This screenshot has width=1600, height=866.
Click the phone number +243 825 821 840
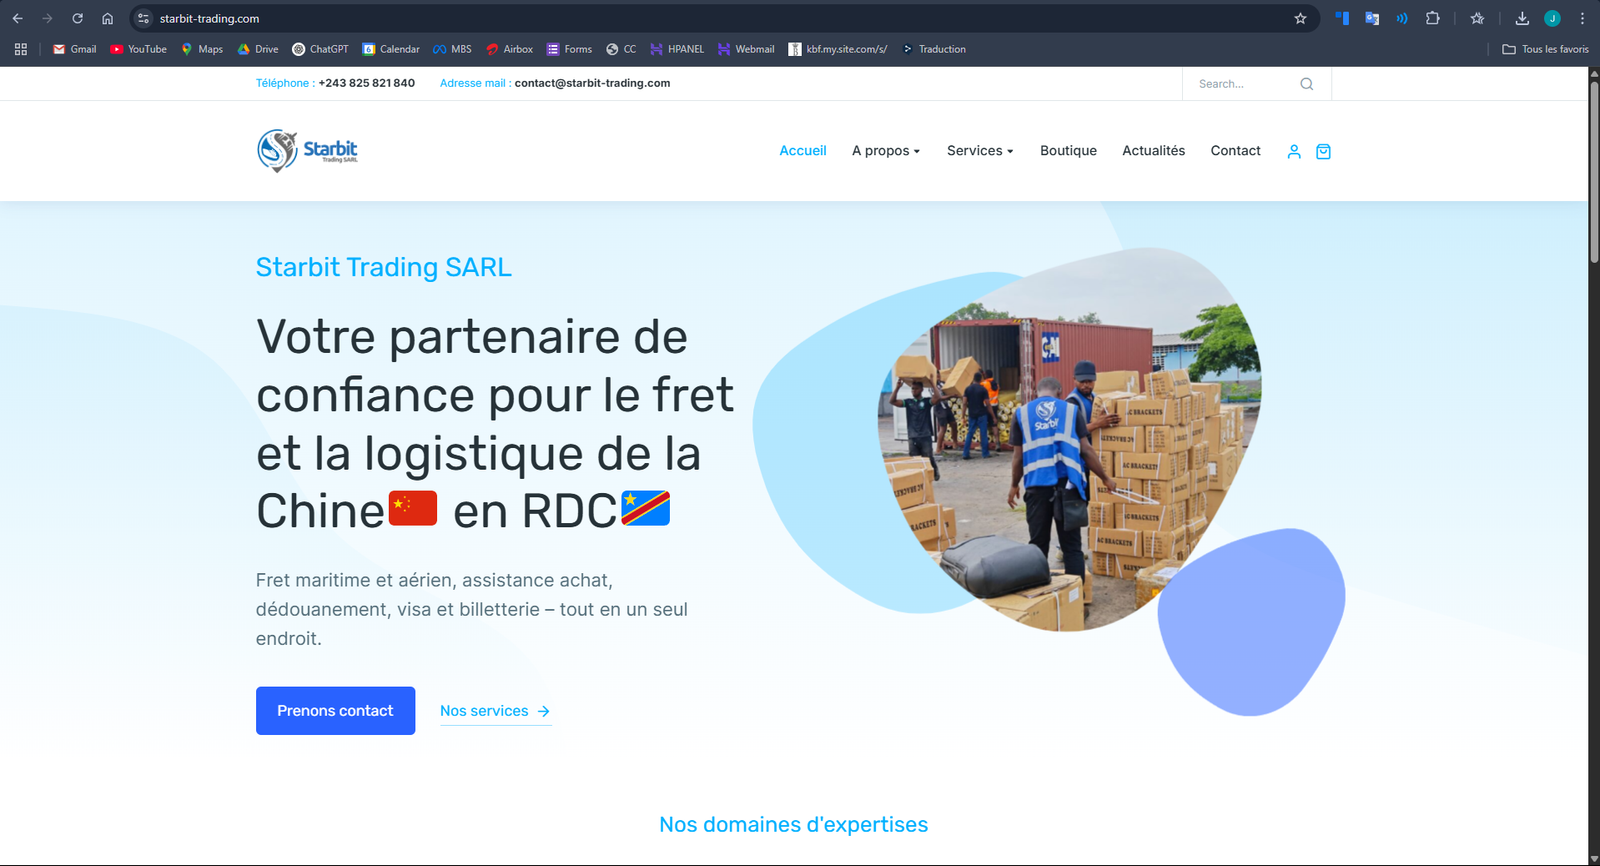point(366,83)
